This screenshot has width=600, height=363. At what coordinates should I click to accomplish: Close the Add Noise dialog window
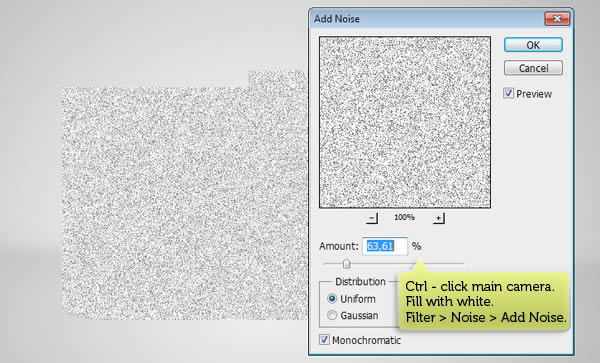(557, 18)
